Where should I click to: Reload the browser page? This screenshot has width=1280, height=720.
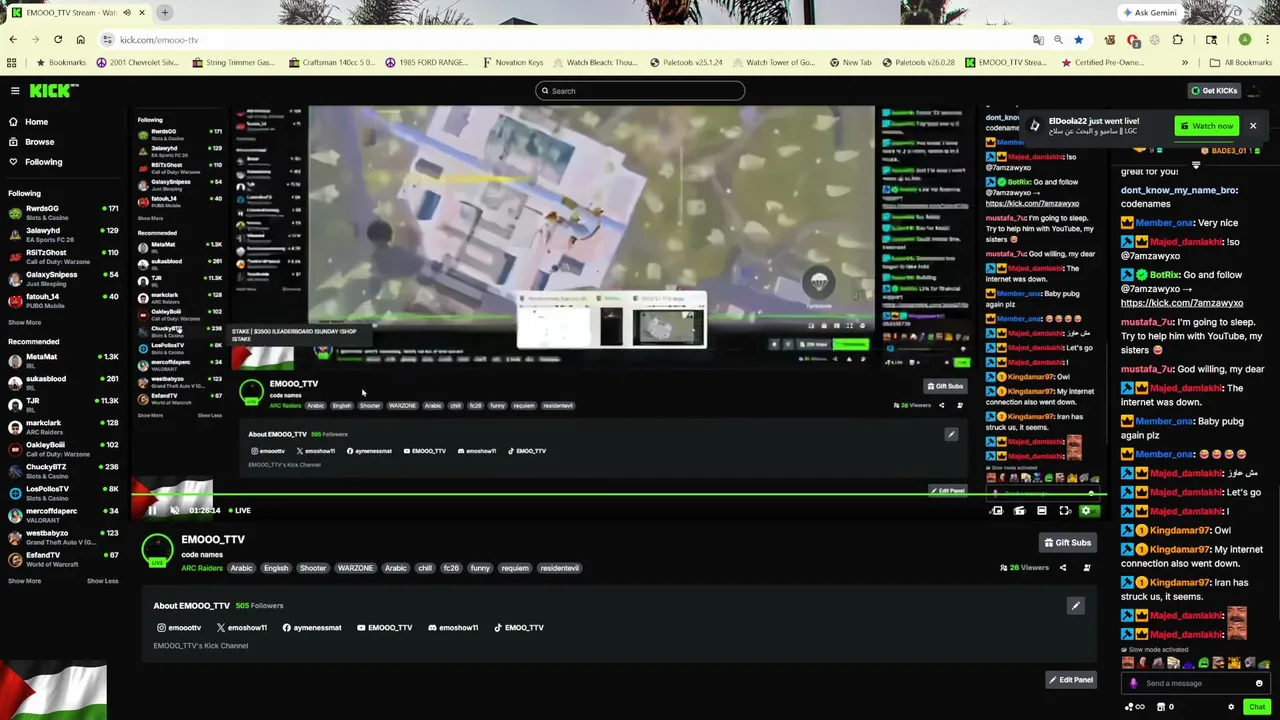[58, 39]
